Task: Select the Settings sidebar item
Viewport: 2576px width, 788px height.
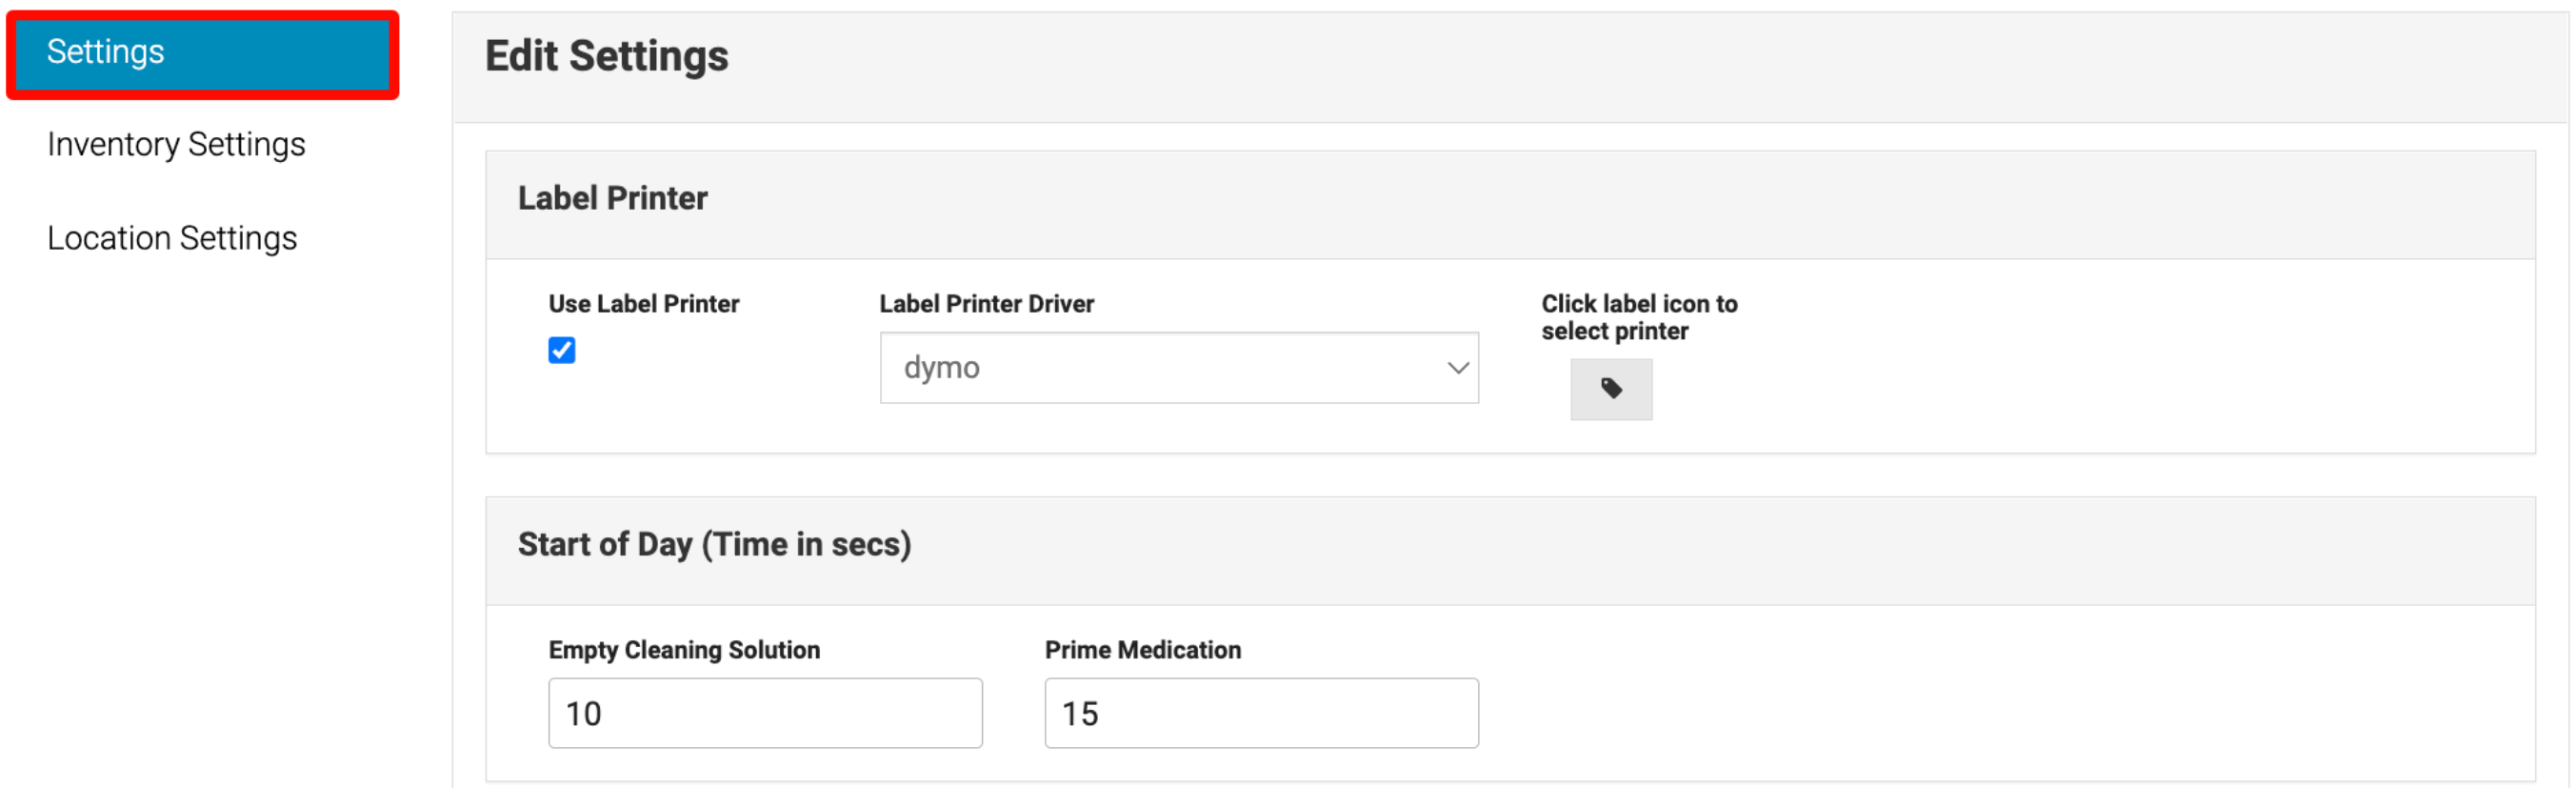Action: [203, 53]
